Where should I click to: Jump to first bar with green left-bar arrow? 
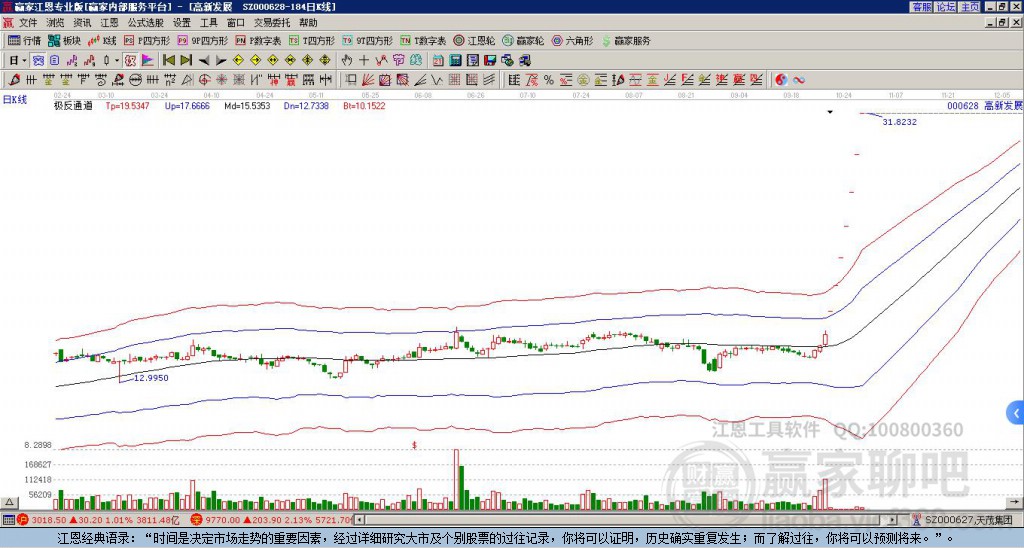pyautogui.click(x=168, y=61)
